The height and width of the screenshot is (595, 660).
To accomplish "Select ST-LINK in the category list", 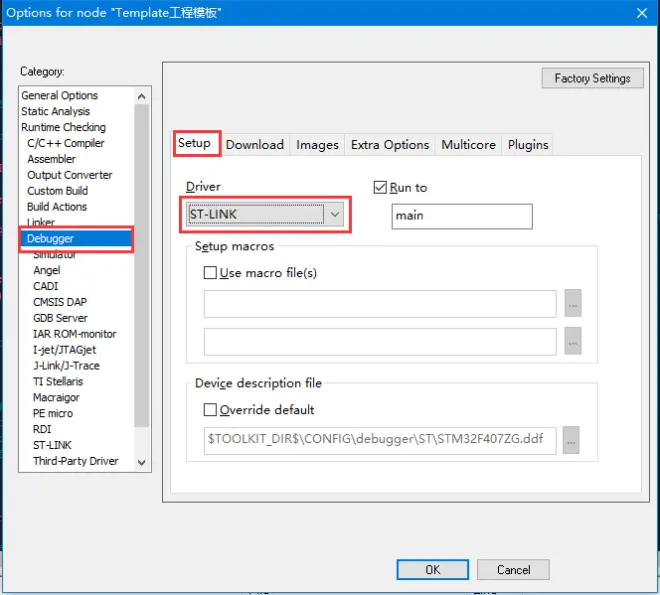I will click(52, 445).
